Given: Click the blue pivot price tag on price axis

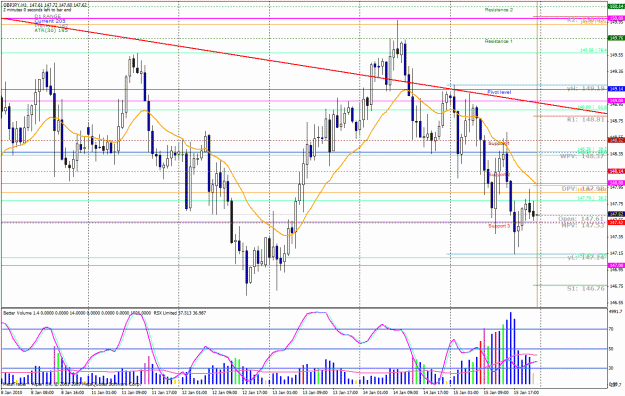Looking at the screenshot, I should tap(616, 89).
